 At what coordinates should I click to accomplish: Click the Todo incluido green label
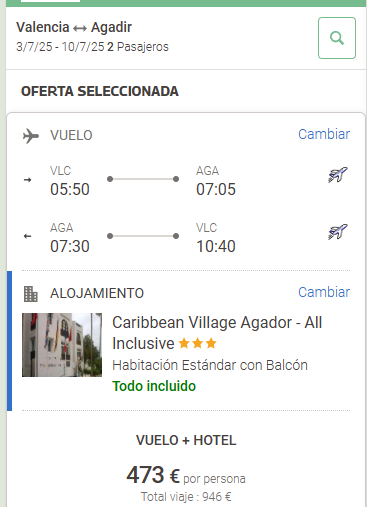pyautogui.click(x=154, y=386)
